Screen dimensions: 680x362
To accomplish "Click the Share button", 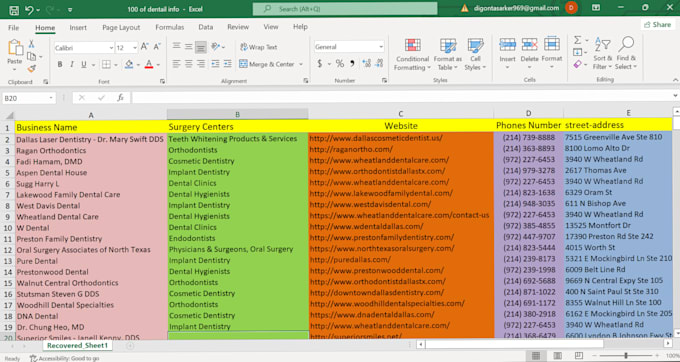I will 657,25.
